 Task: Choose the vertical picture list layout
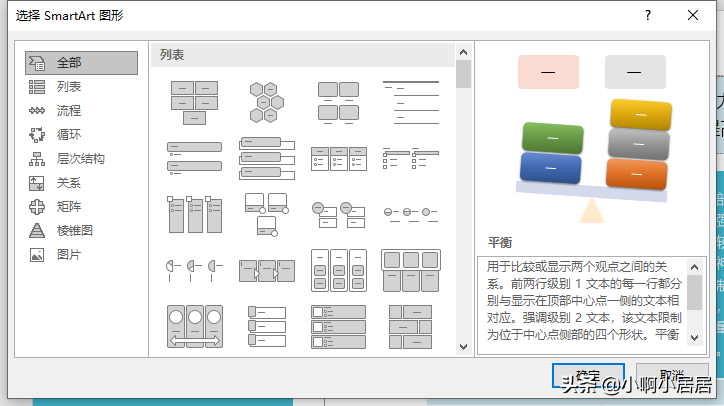pyautogui.click(x=338, y=326)
